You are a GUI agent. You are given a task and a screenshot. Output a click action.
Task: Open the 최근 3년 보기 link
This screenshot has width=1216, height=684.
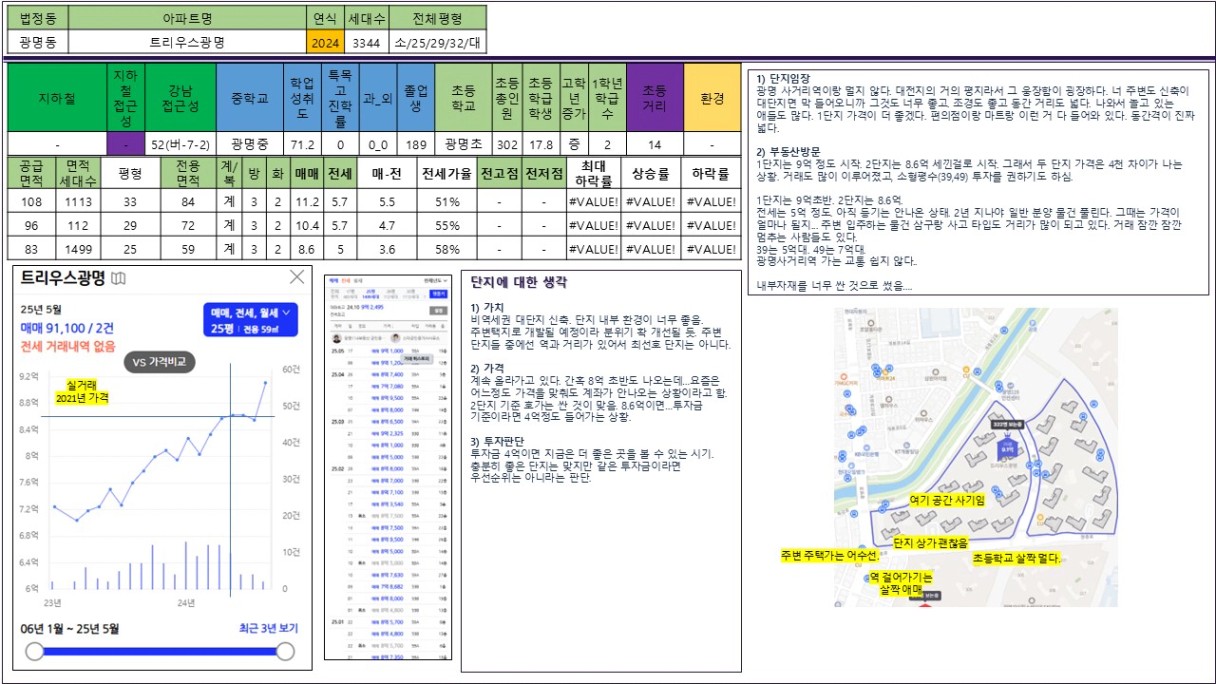click(268, 628)
